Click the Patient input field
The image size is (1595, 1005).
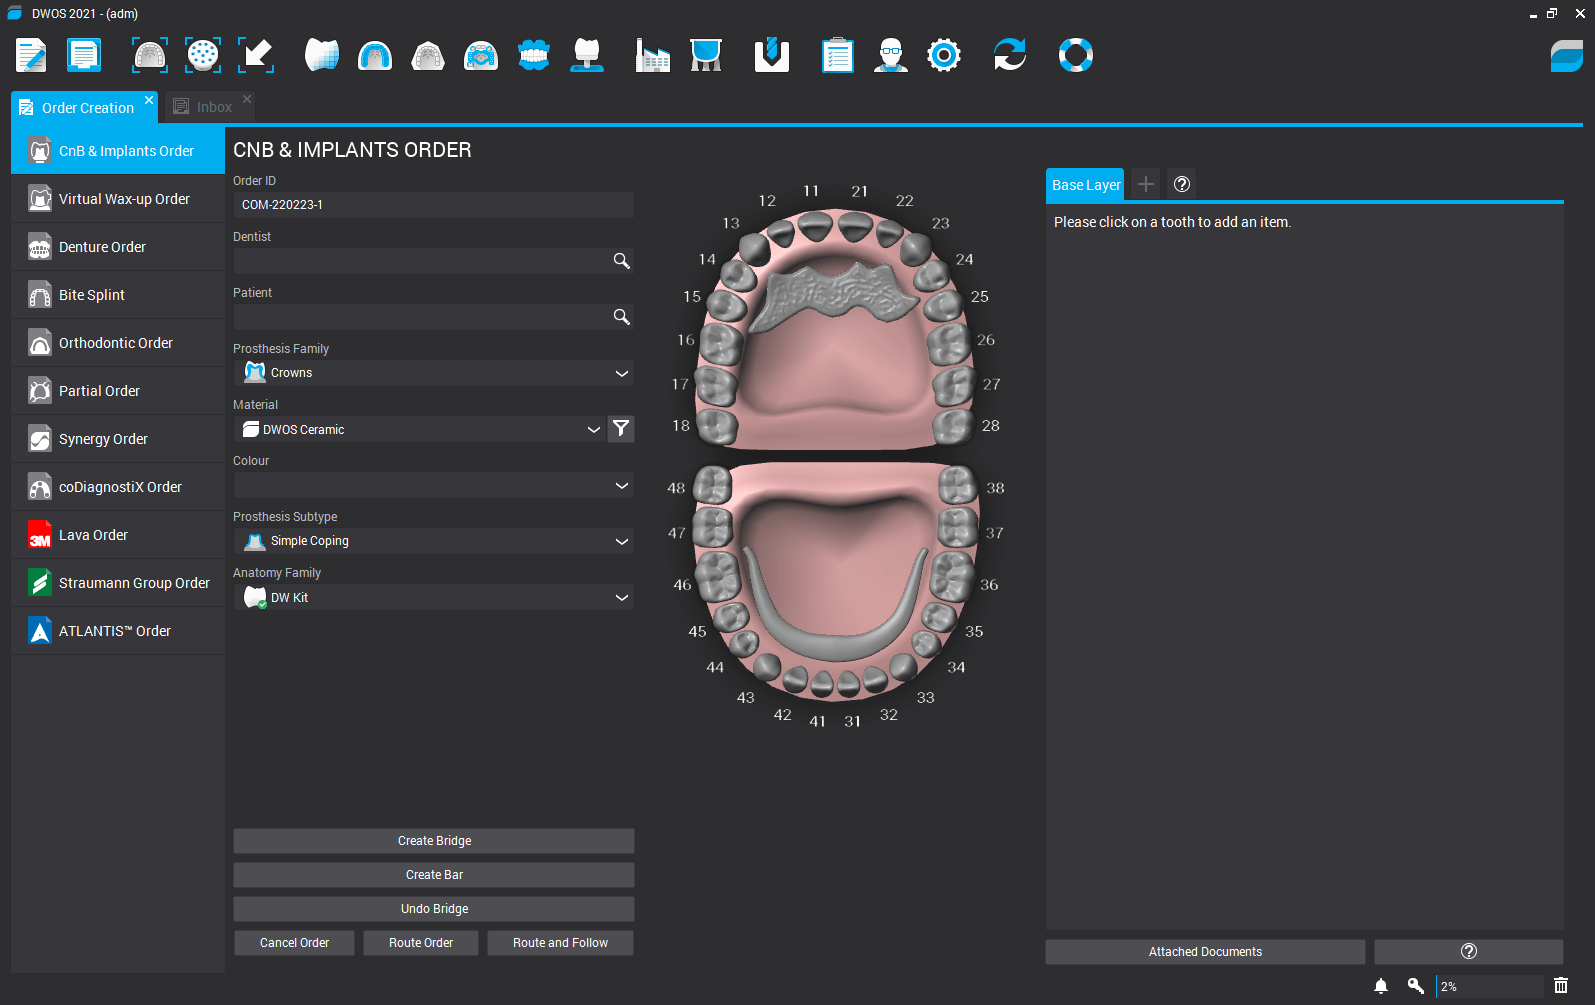click(x=434, y=317)
